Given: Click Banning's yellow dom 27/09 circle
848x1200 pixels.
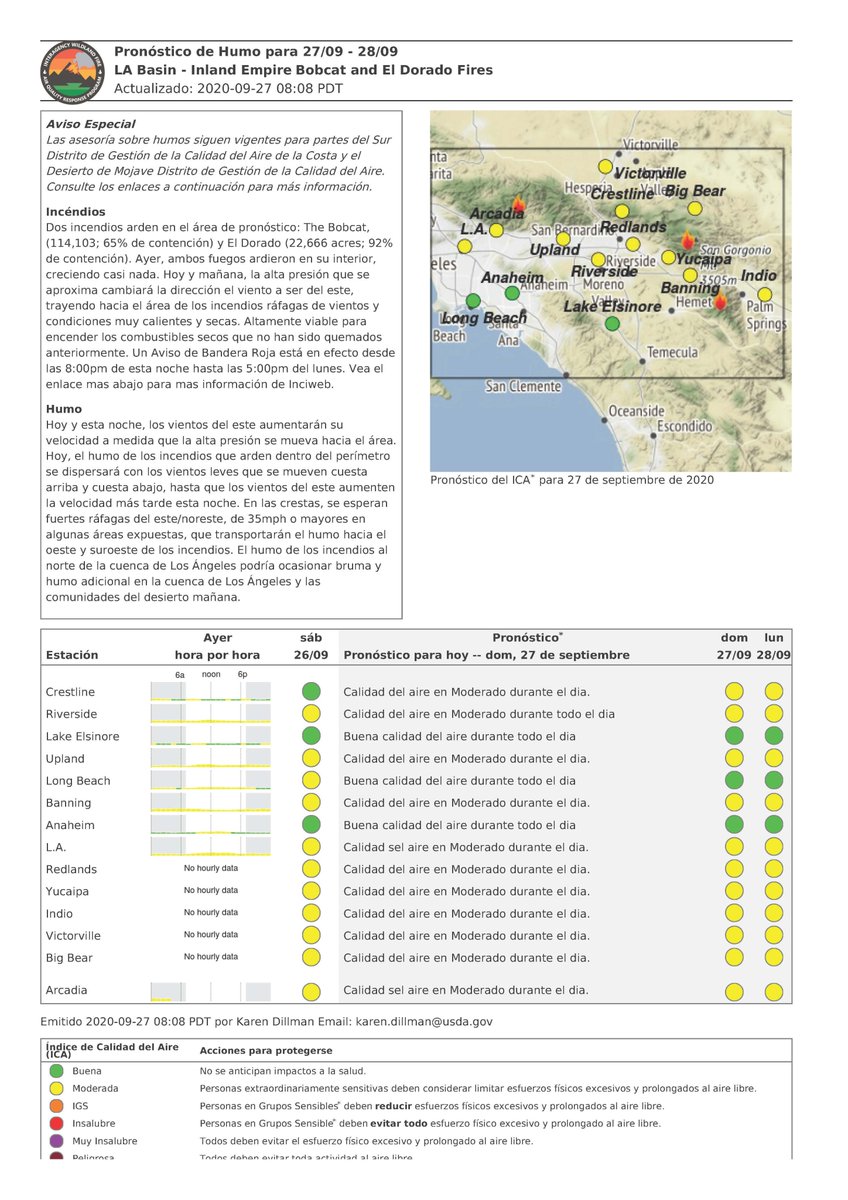Looking at the screenshot, I should click(x=734, y=802).
